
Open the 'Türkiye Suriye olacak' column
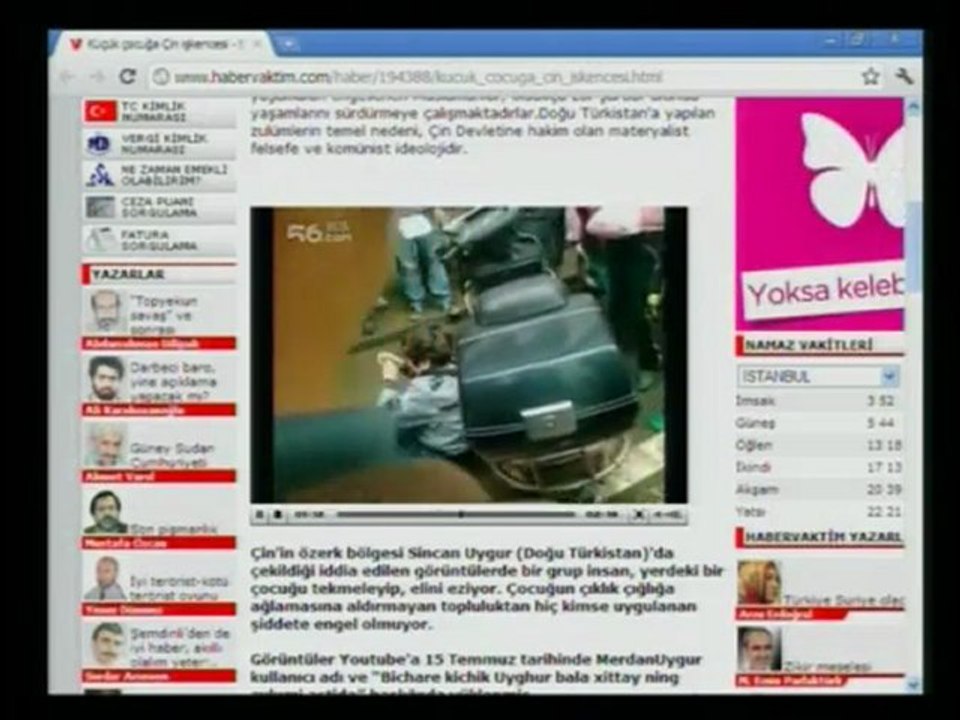click(x=844, y=601)
